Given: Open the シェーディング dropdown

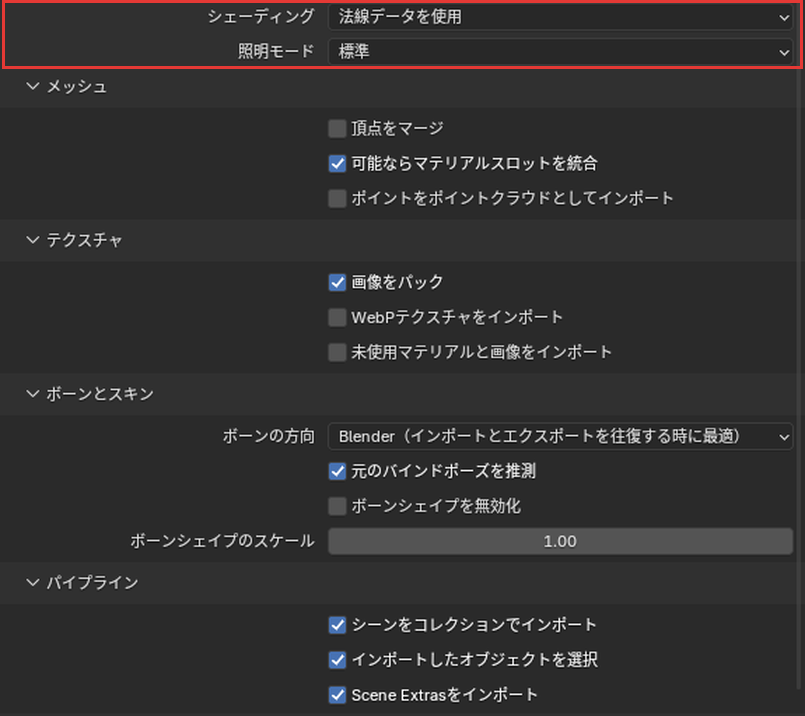Looking at the screenshot, I should pos(560,17).
